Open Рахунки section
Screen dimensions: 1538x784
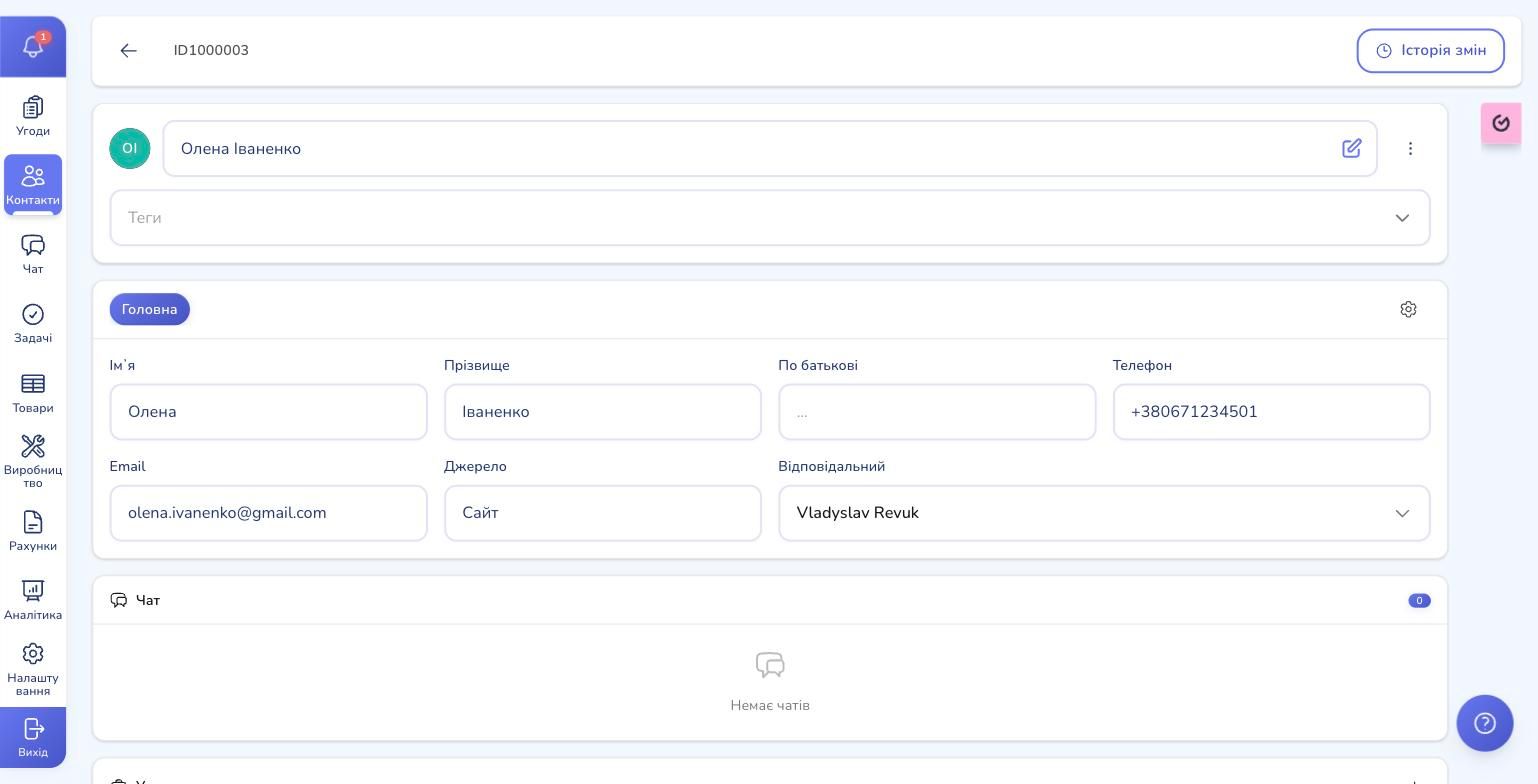pyautogui.click(x=33, y=531)
